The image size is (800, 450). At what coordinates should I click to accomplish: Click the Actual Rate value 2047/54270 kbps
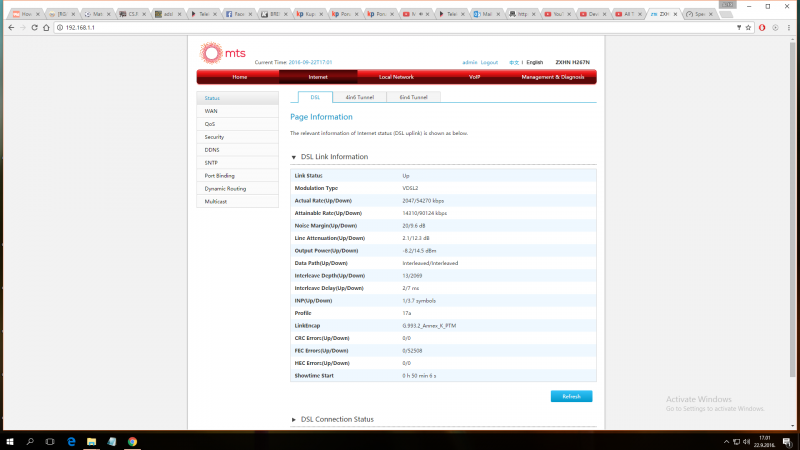(423, 201)
